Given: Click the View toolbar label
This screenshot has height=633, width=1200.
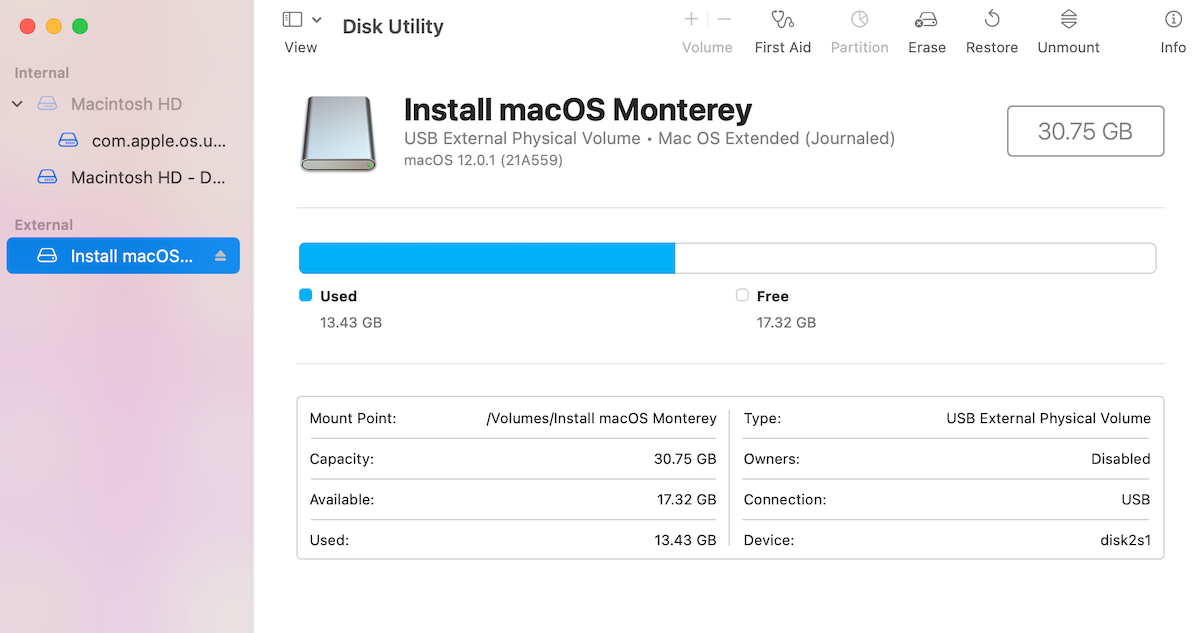Looking at the screenshot, I should tap(300, 47).
